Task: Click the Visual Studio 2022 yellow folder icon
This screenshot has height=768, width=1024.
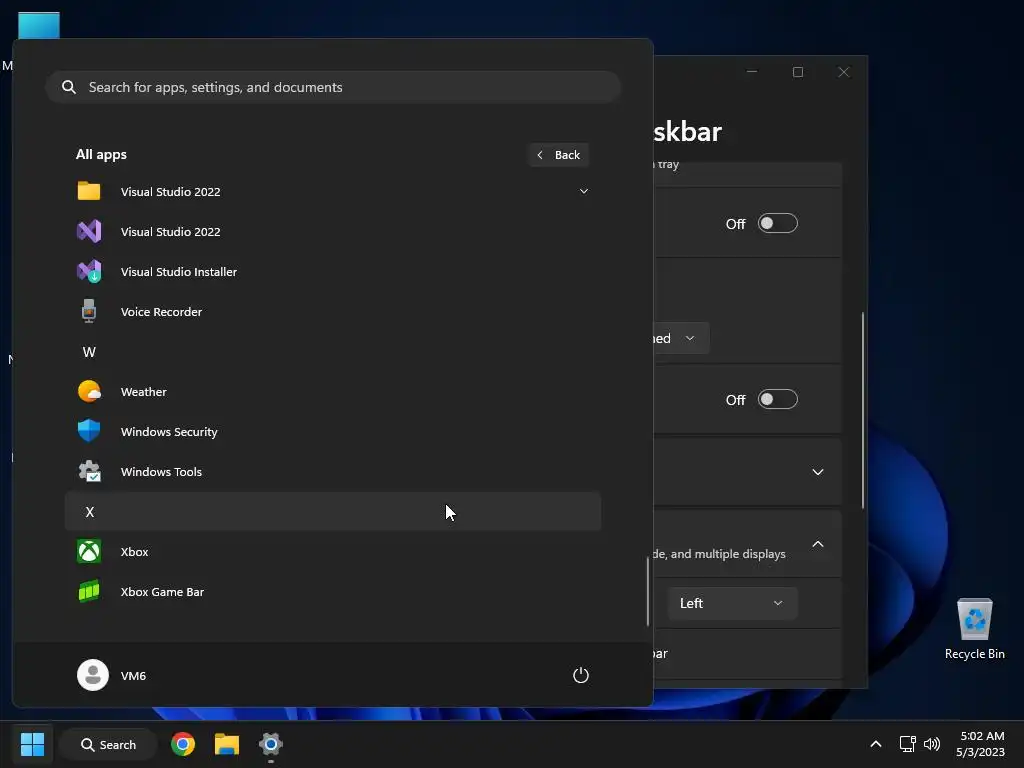Action: coord(89,191)
